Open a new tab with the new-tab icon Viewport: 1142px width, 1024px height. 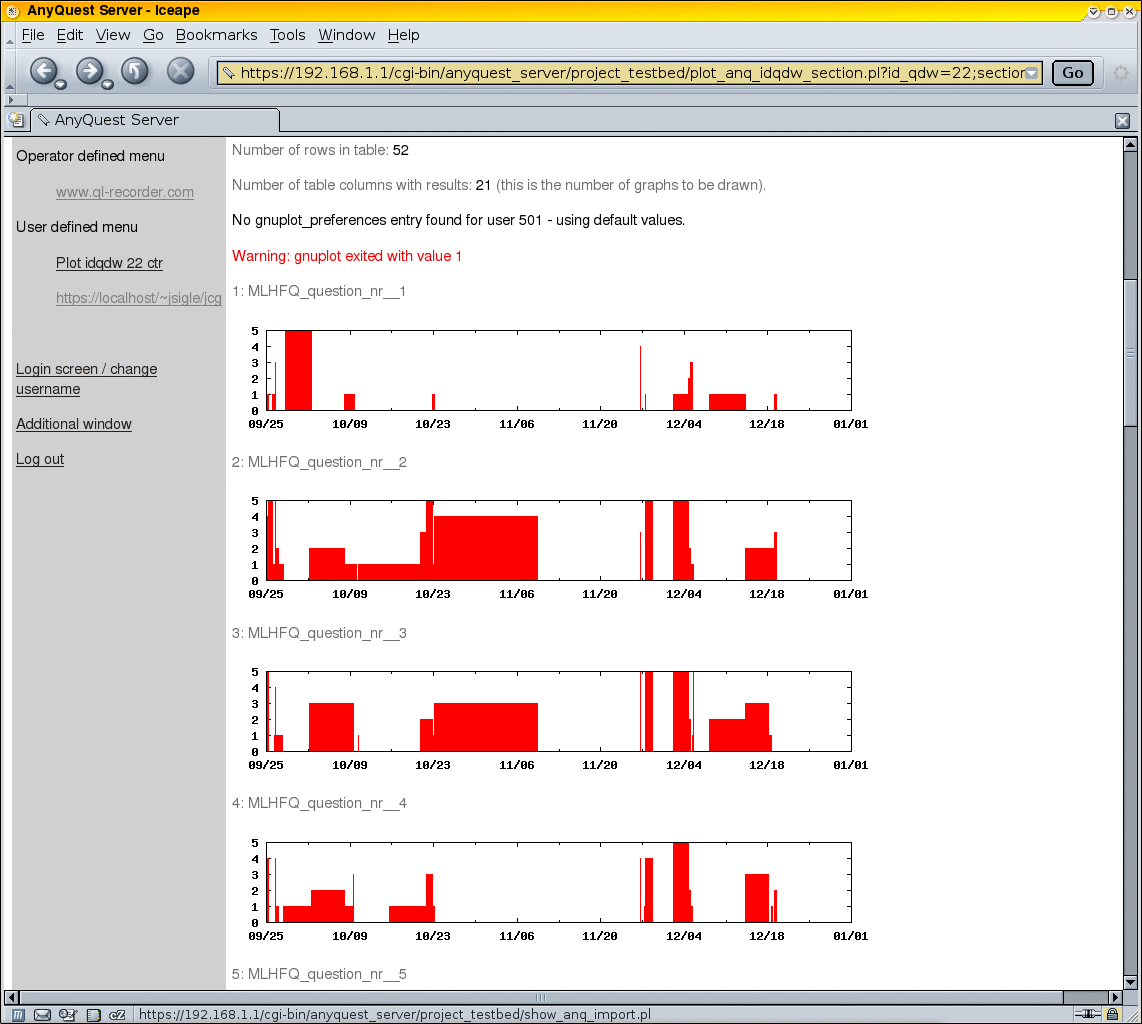click(16, 120)
